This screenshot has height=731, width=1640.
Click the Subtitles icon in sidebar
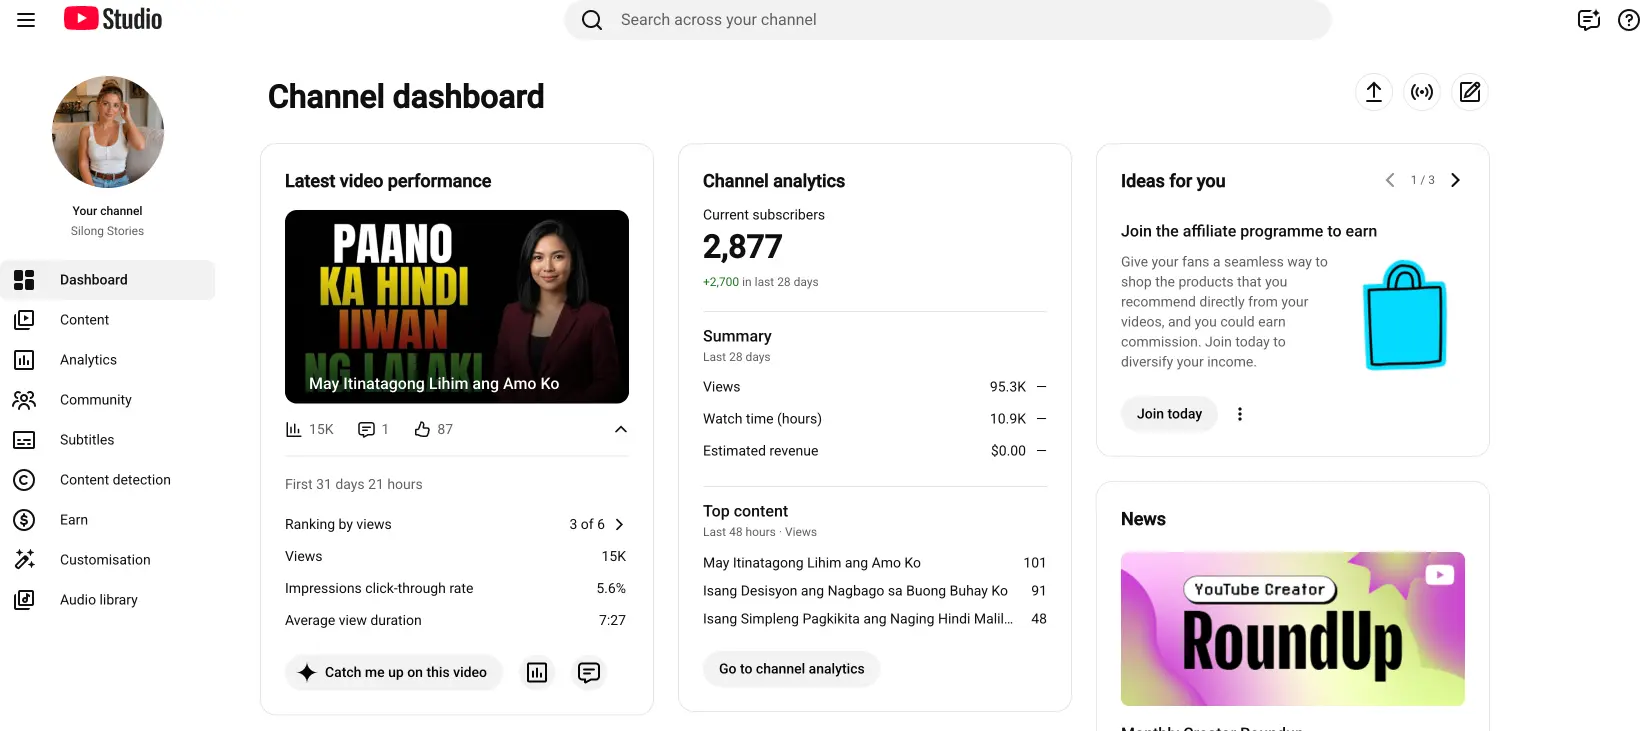pos(24,440)
